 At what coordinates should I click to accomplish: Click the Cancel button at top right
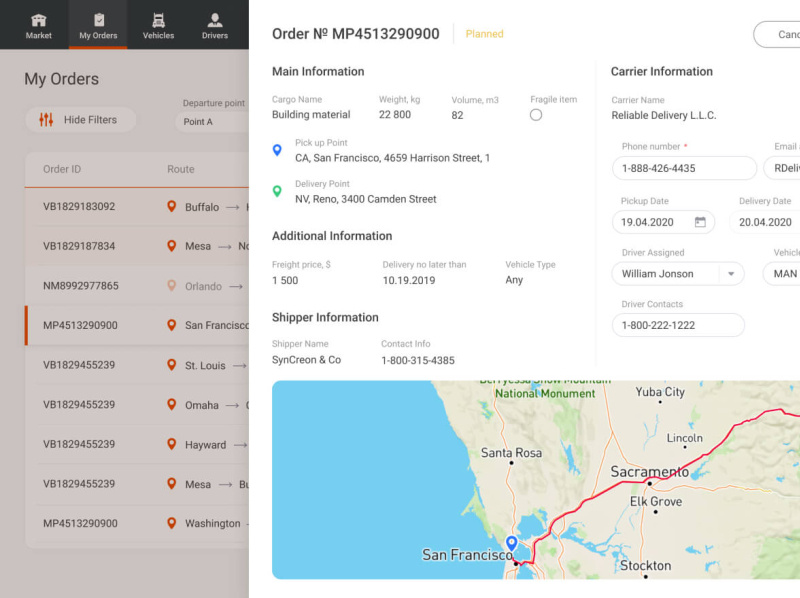785,34
